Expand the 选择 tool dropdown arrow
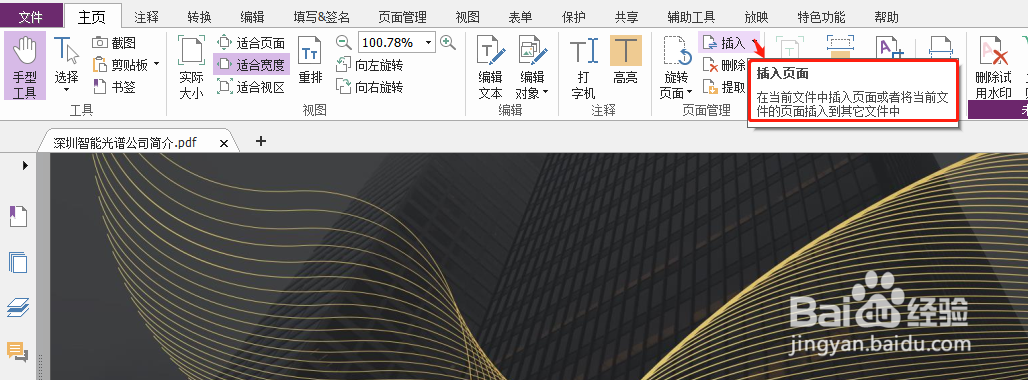The width and height of the screenshot is (1028, 380). click(66, 90)
